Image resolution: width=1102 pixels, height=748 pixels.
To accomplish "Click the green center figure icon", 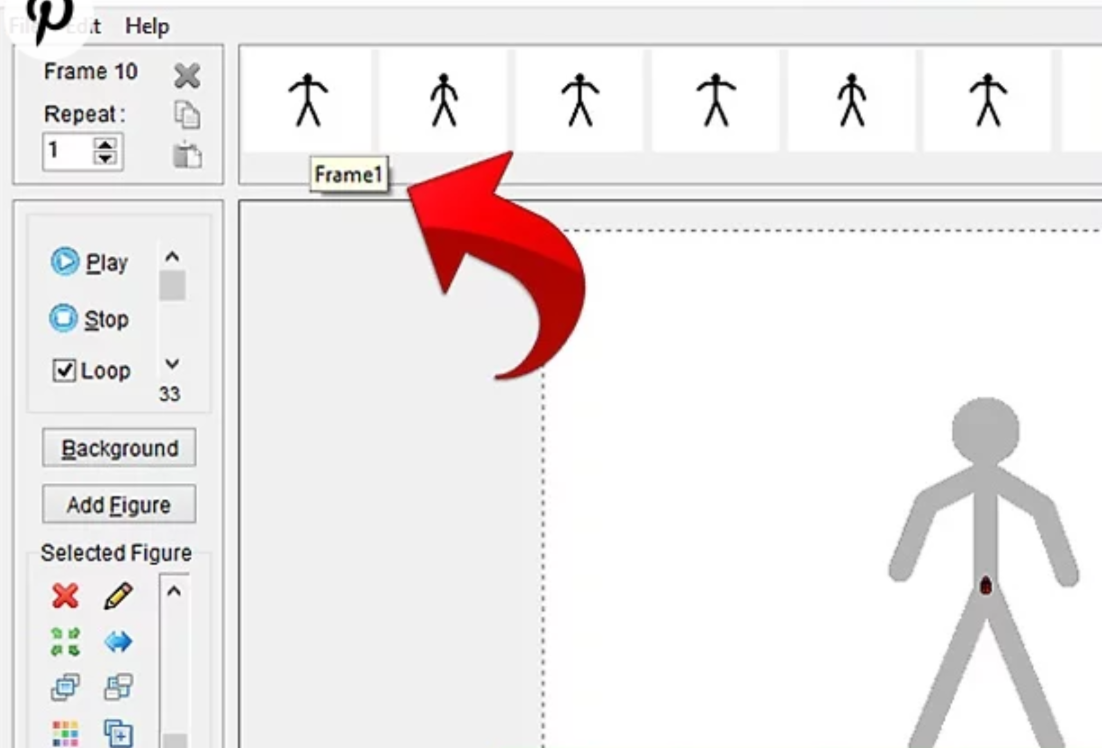I will pos(66,642).
